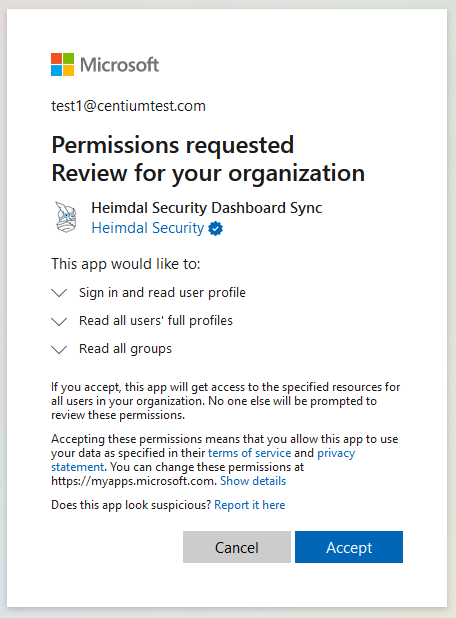Open the privacy statement link
Image resolution: width=456 pixels, height=618 pixels.
[203, 460]
